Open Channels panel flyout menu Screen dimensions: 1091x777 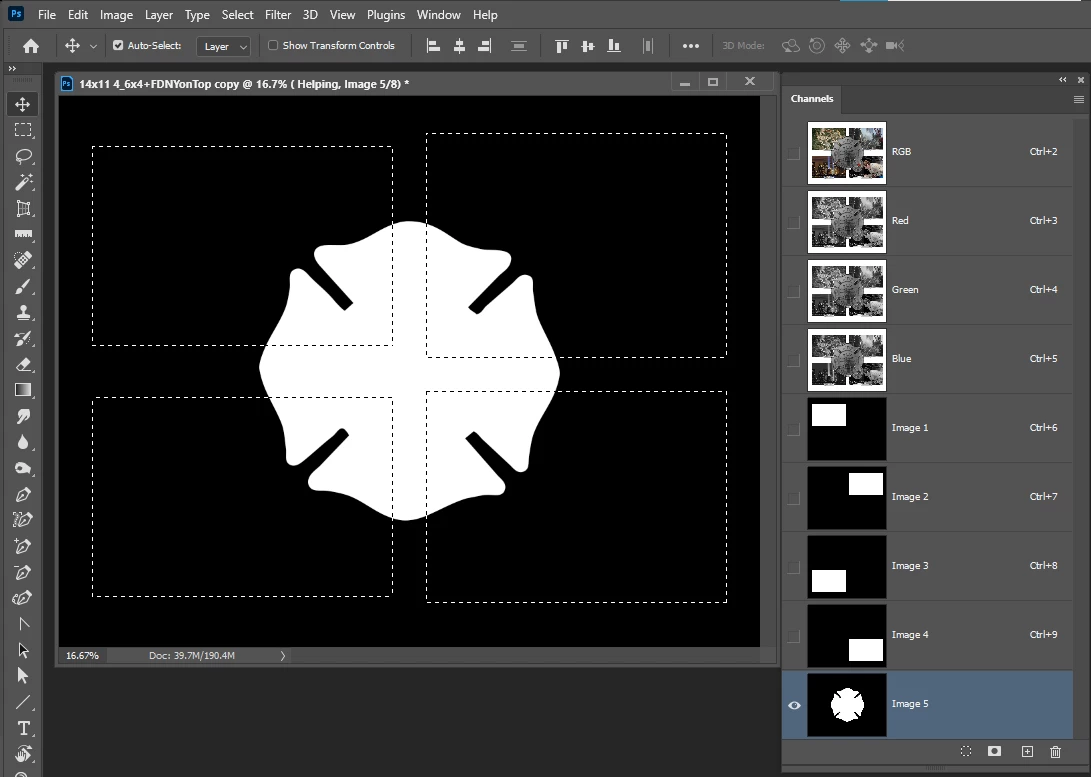(x=1078, y=99)
